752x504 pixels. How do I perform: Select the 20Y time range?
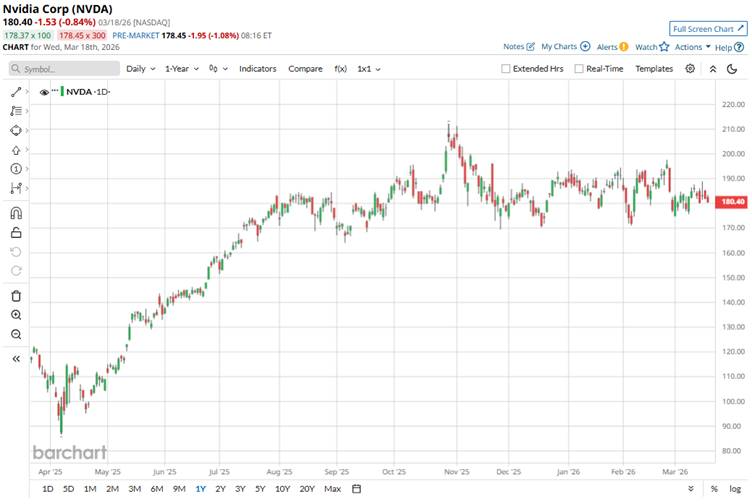(307, 489)
